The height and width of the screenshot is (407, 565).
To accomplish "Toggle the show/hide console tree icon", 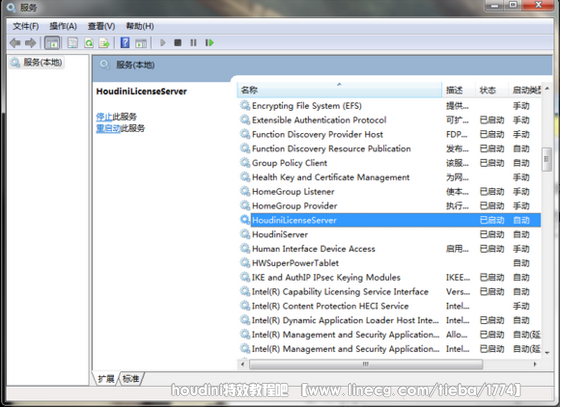I will [x=52, y=43].
